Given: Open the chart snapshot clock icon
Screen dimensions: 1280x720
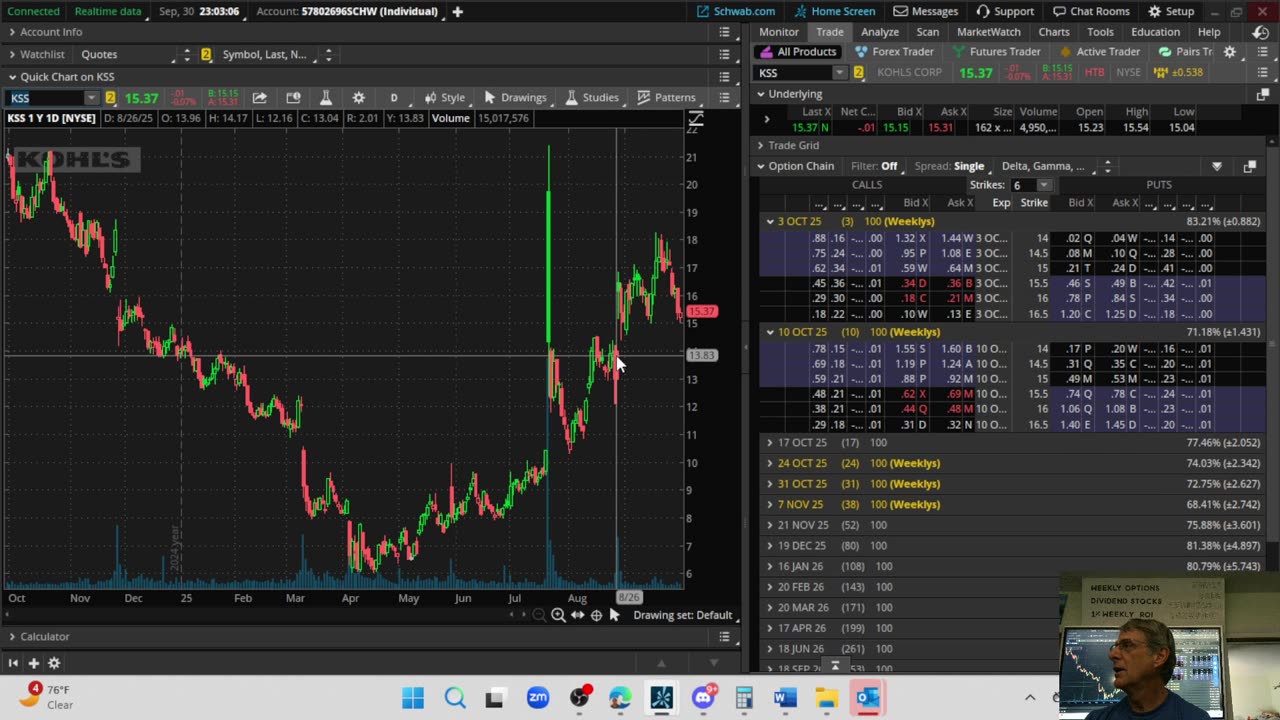Looking at the screenshot, I should (293, 97).
